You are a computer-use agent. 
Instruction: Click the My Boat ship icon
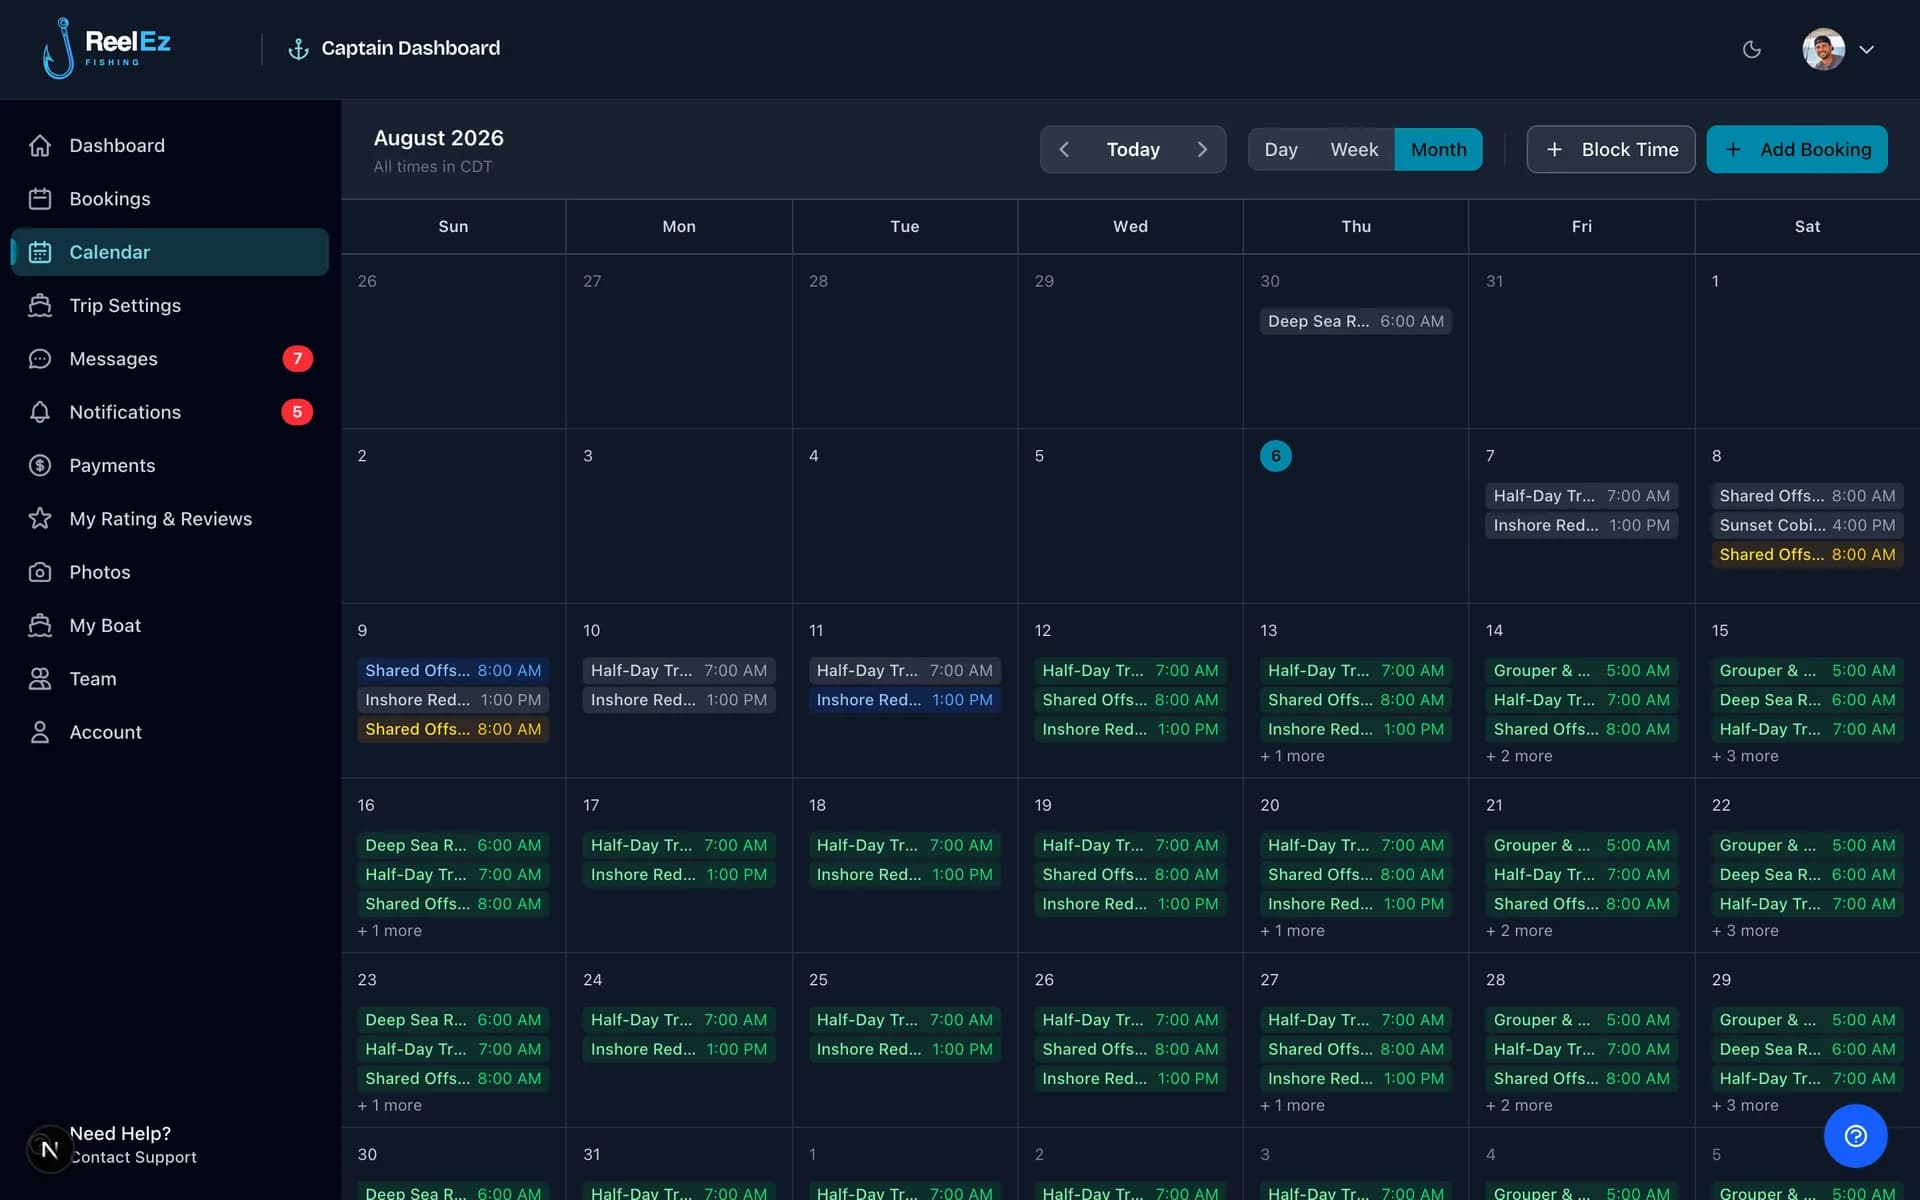click(x=40, y=625)
